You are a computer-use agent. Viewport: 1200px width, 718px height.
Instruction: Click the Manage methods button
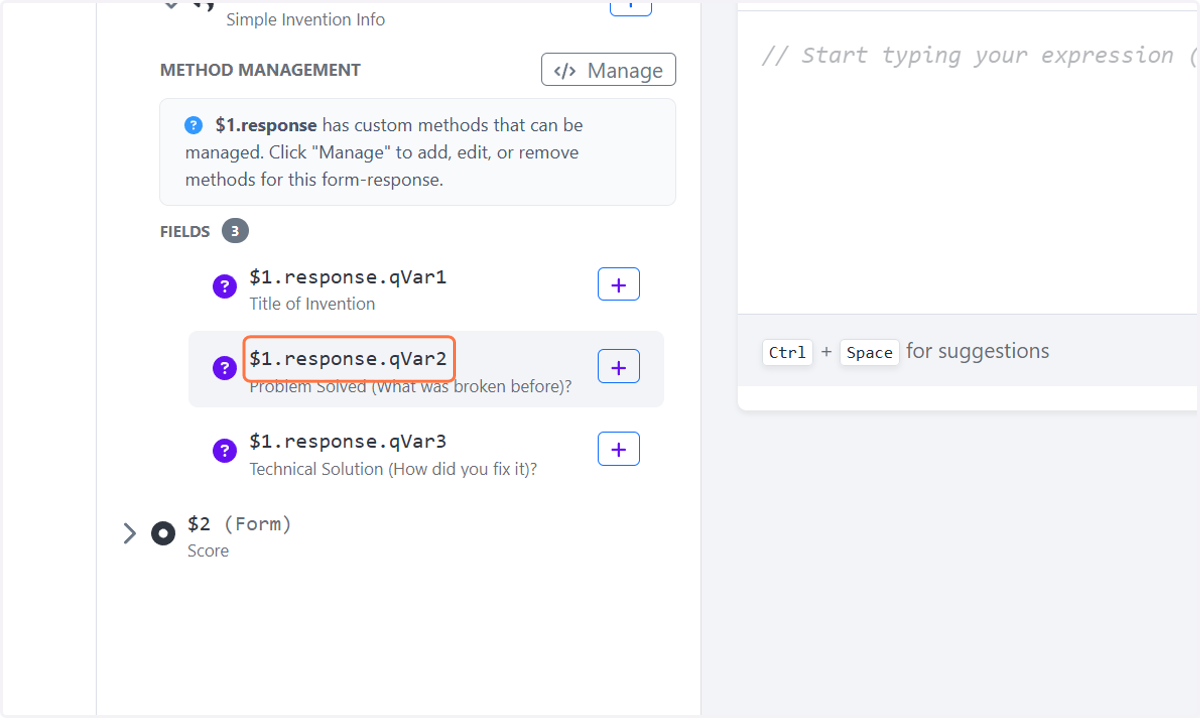(608, 70)
